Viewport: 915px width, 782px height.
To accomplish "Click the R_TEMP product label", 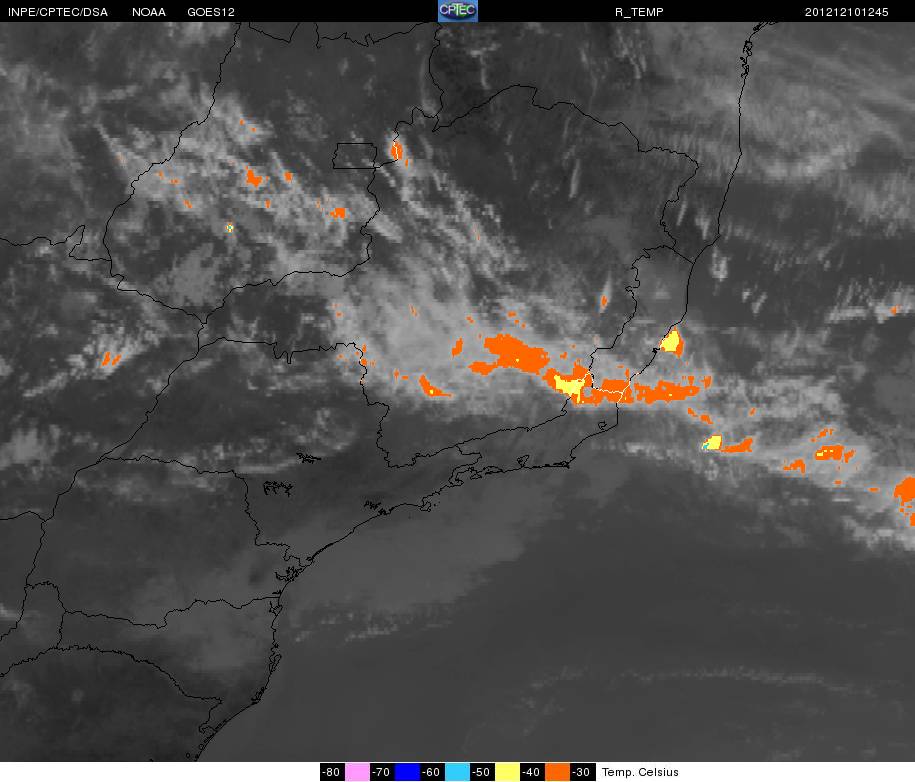I will [x=639, y=12].
